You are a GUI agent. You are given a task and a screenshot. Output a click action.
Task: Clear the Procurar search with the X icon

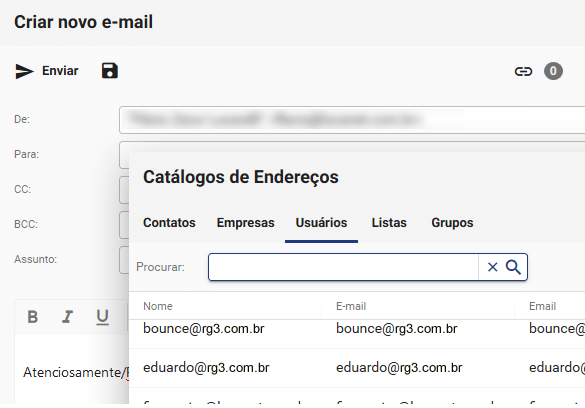[x=492, y=267]
